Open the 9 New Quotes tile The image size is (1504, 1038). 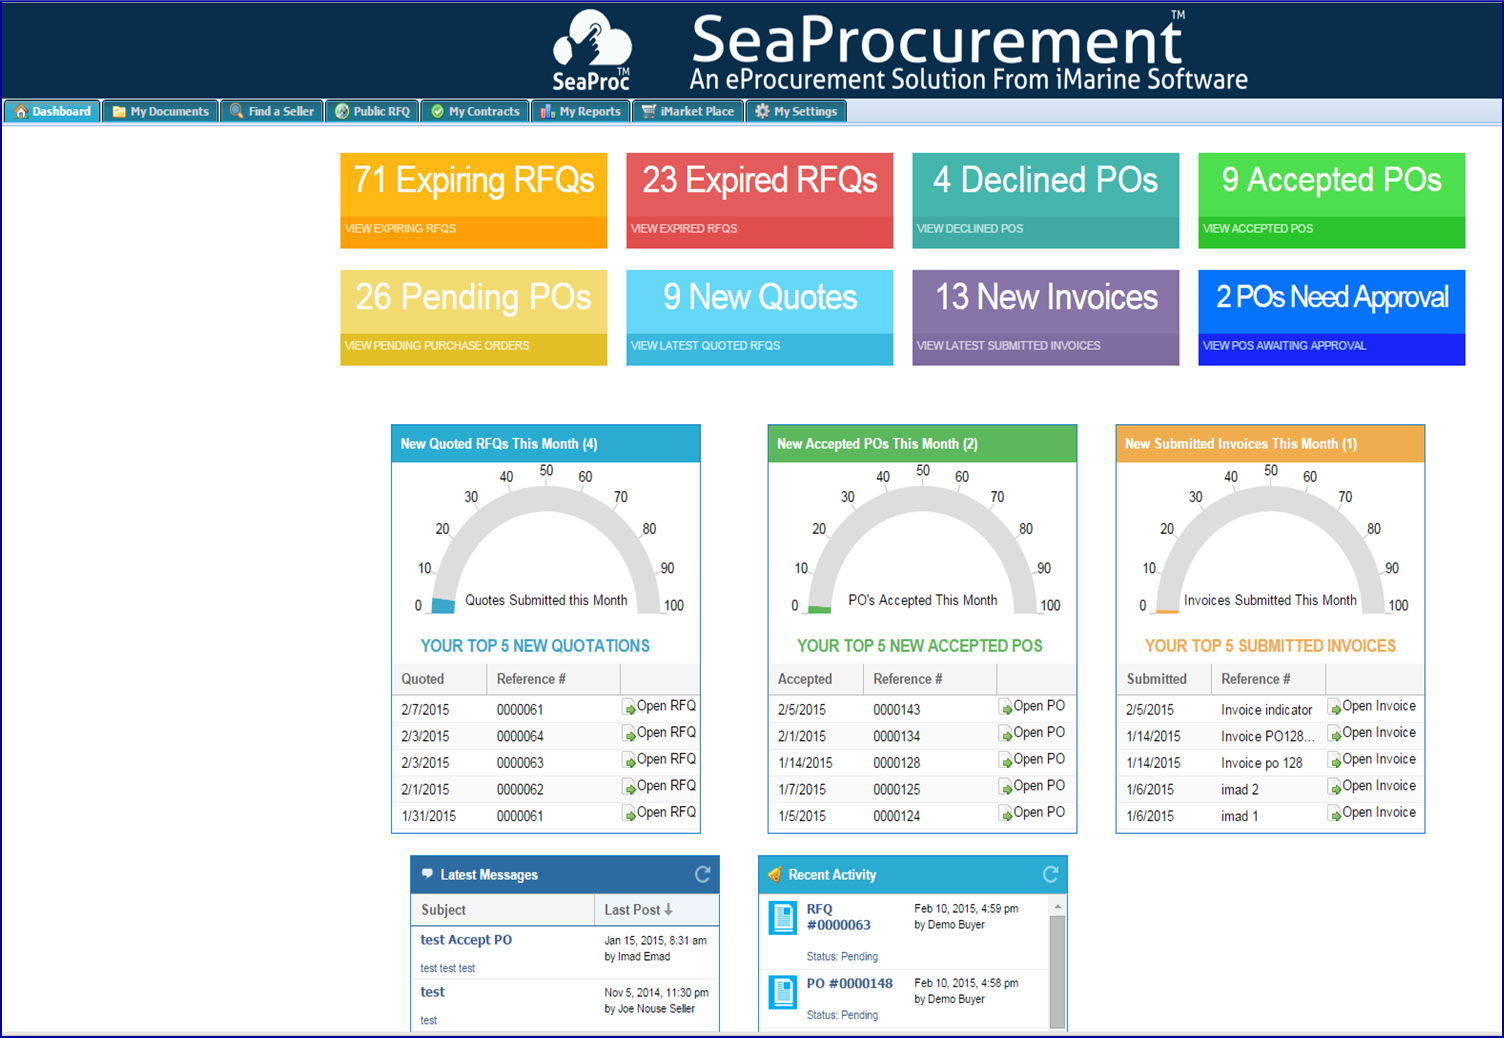pos(760,317)
